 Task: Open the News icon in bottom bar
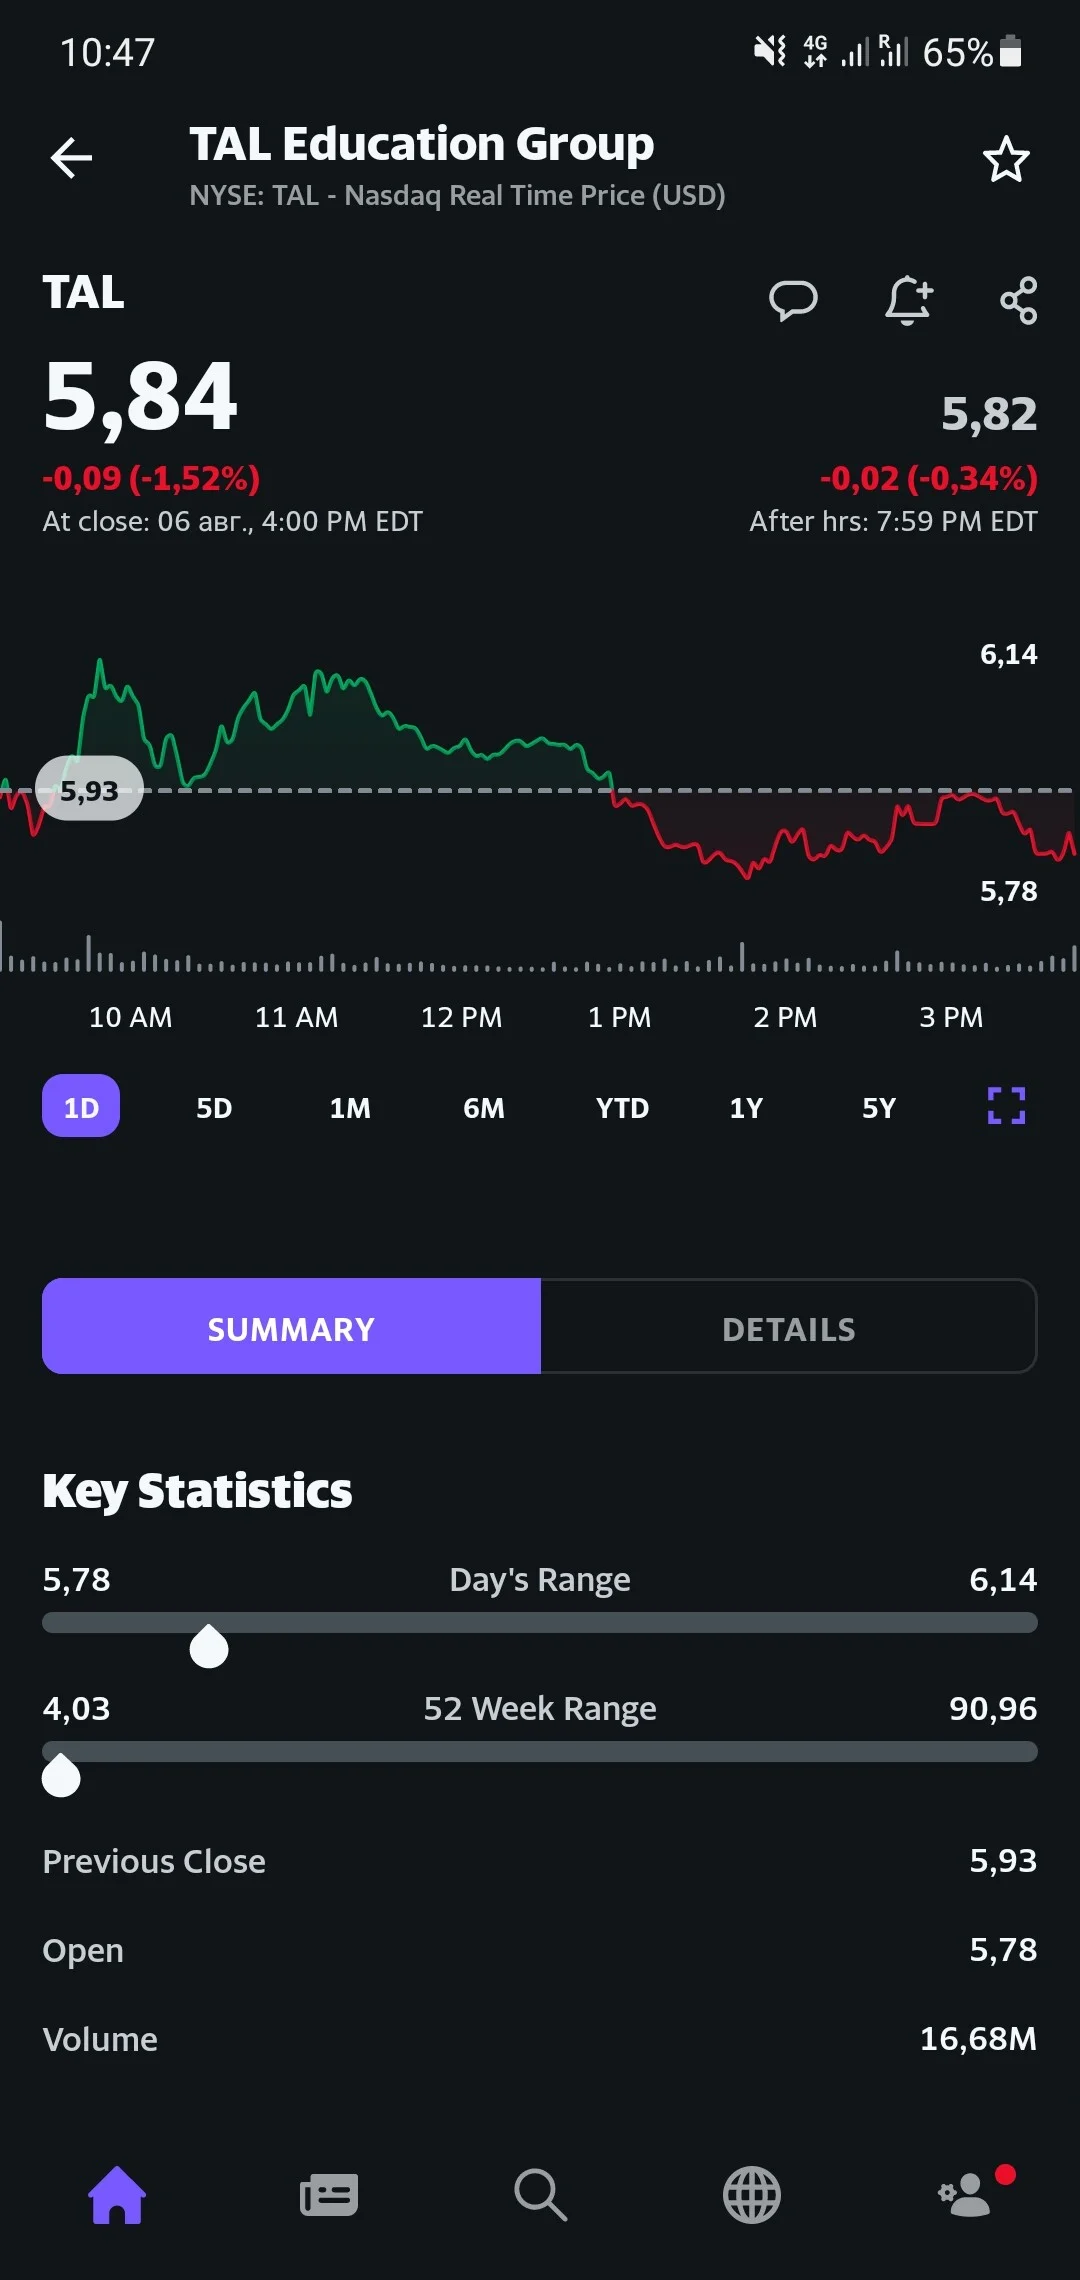coord(329,2195)
